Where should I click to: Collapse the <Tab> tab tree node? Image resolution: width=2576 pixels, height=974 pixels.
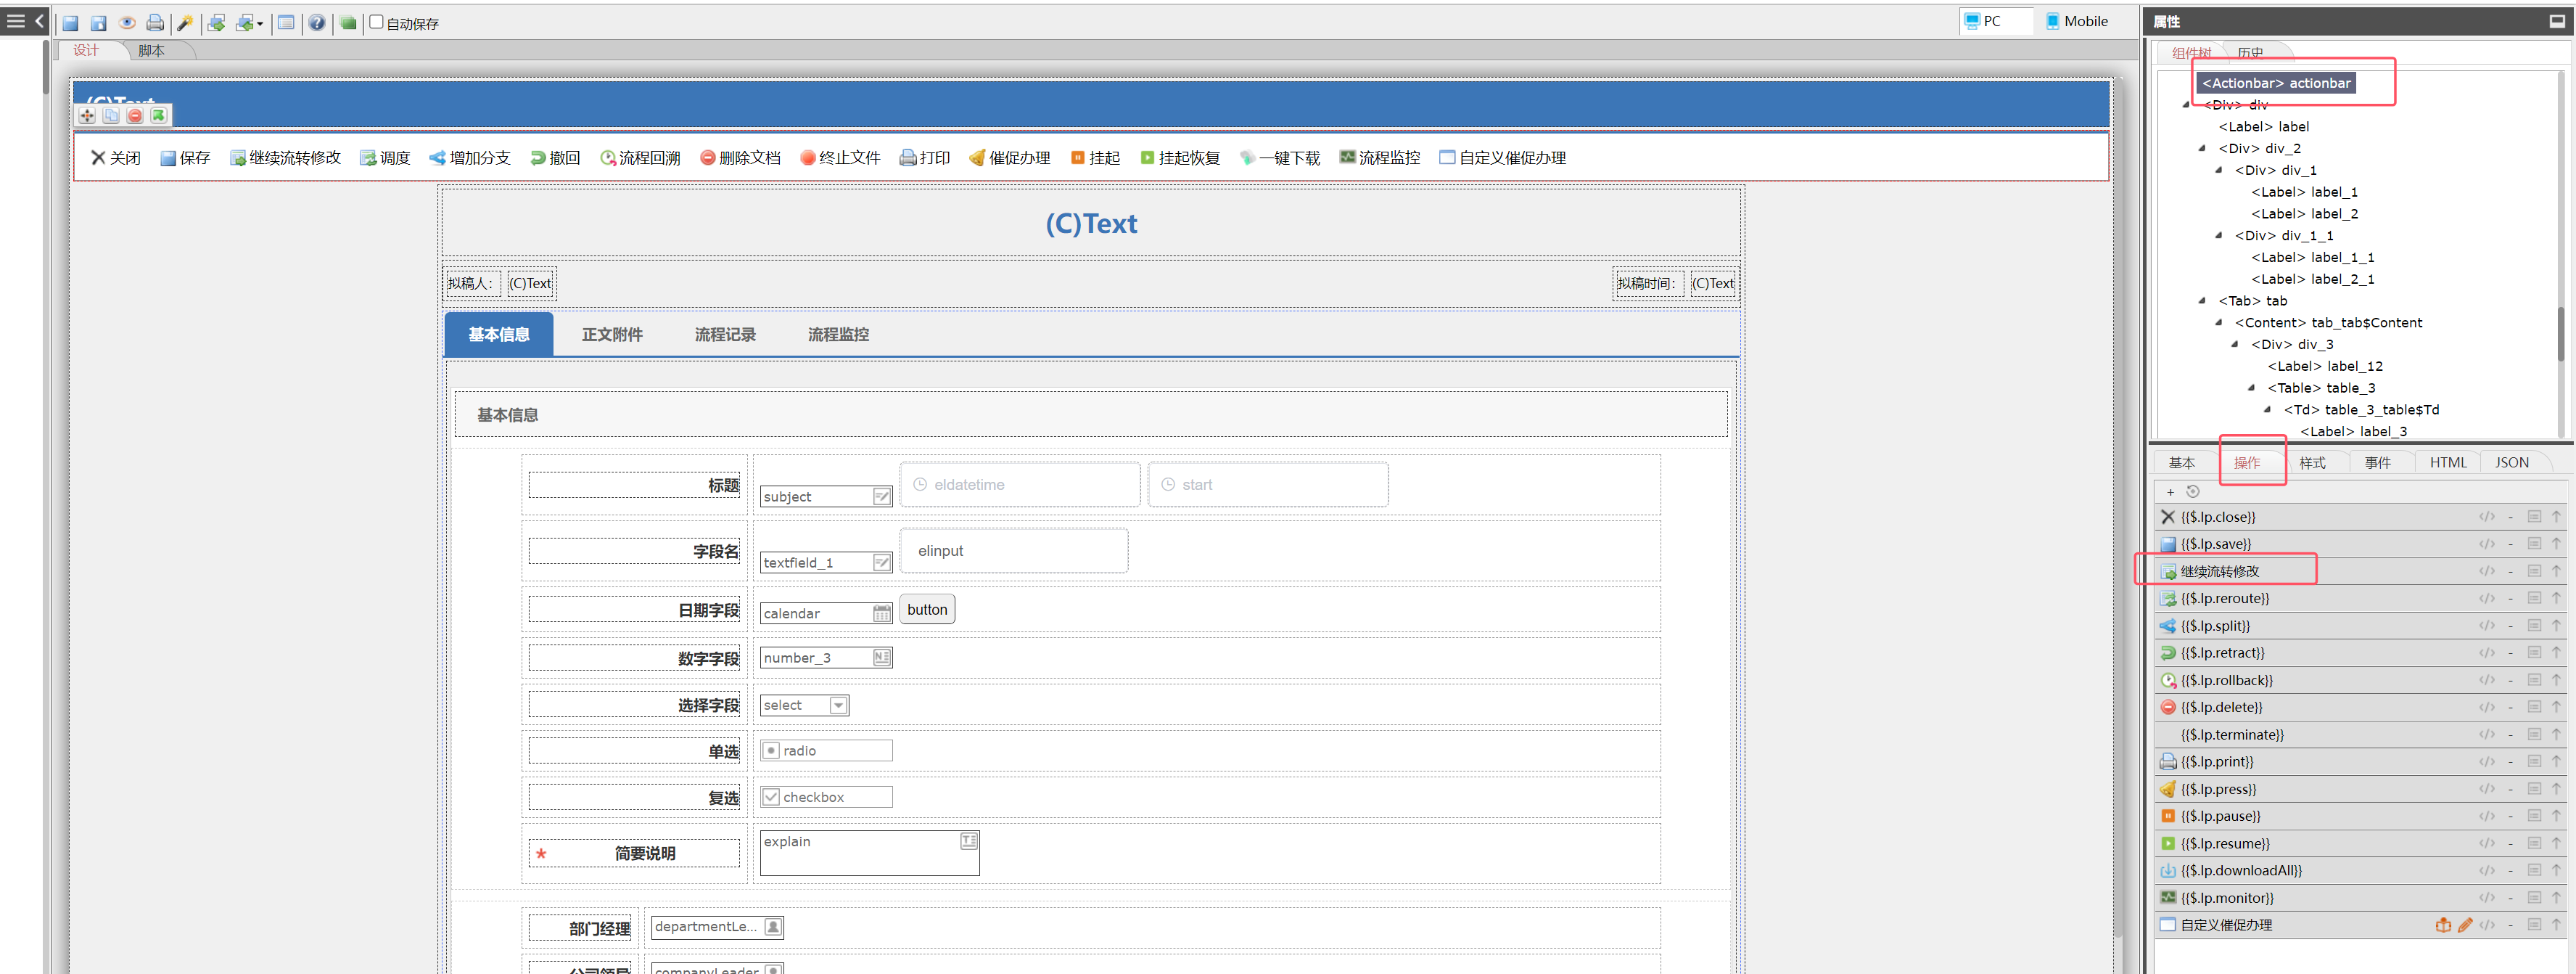click(x=2202, y=301)
